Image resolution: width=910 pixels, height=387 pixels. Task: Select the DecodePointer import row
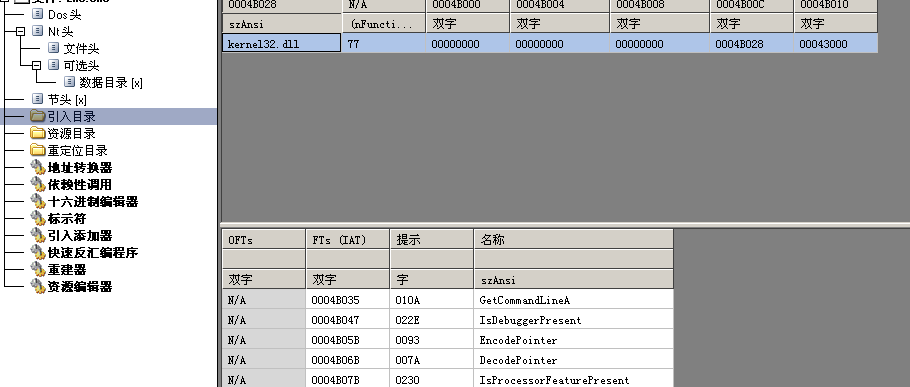coord(447,360)
